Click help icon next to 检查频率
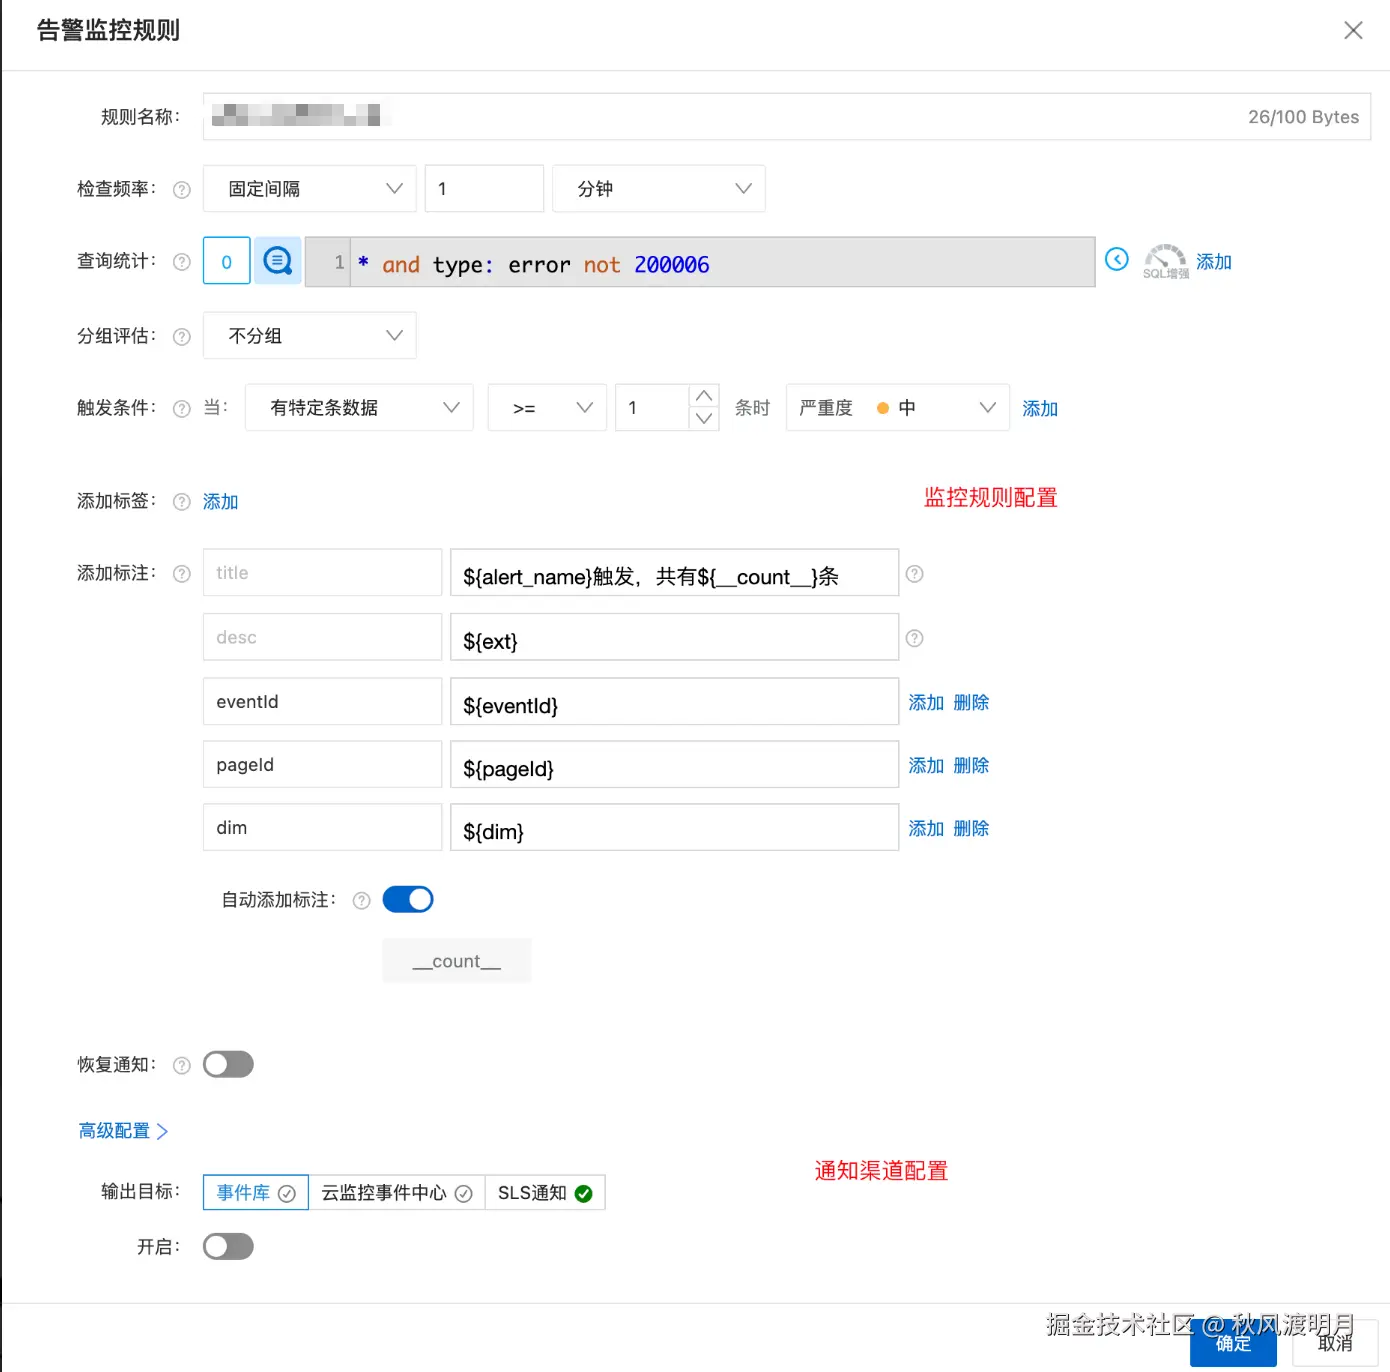Image resolution: width=1390 pixels, height=1372 pixels. (x=182, y=190)
